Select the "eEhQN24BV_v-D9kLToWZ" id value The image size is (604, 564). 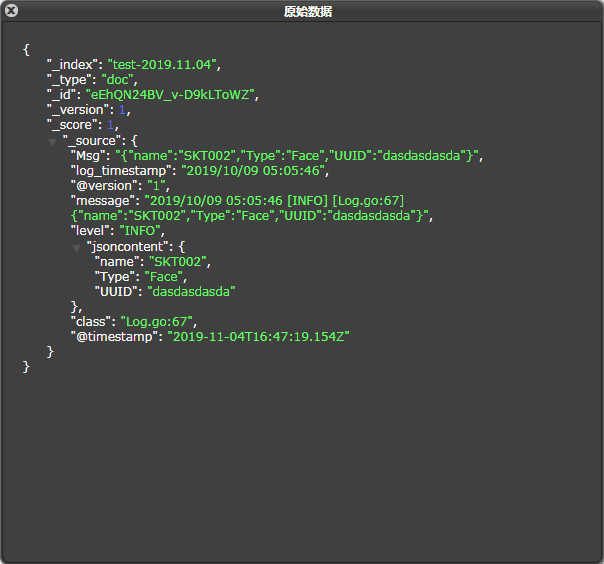coord(170,95)
